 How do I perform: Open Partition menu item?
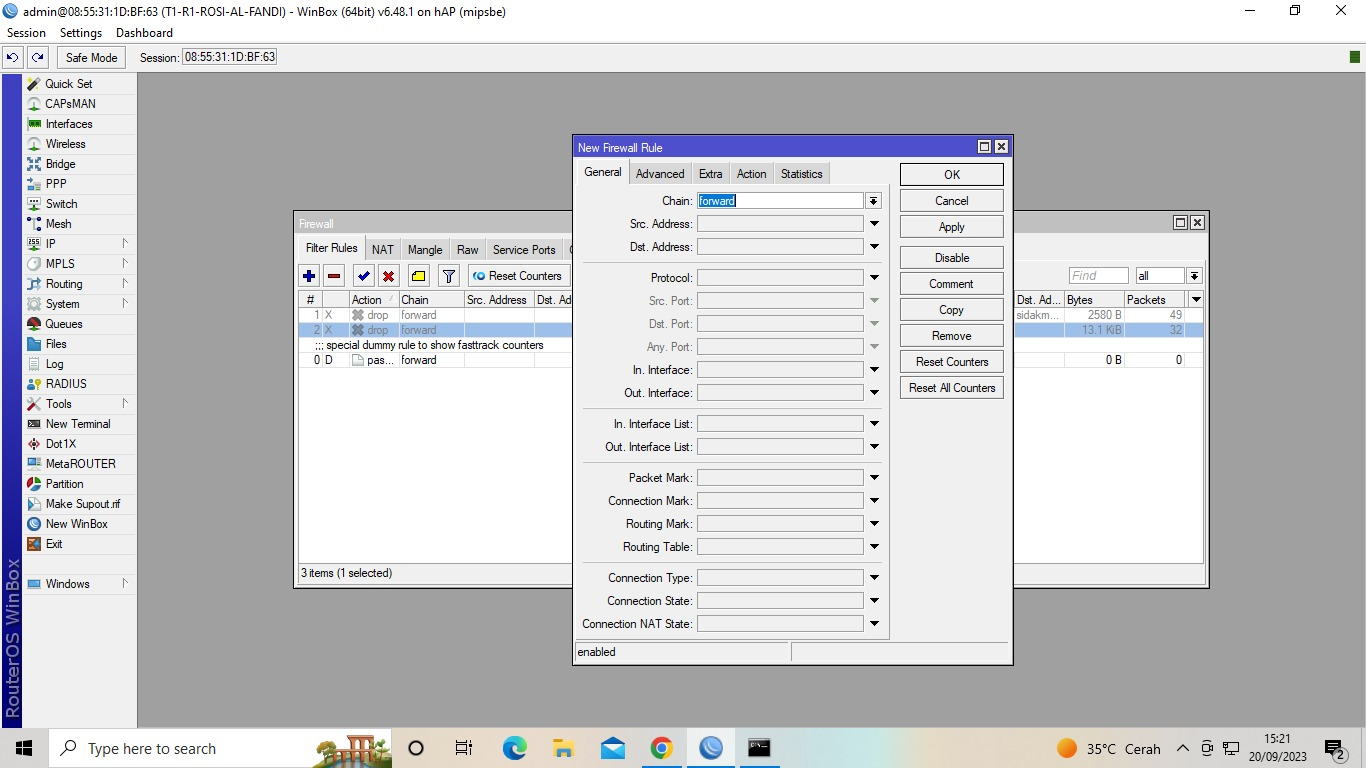coord(64,484)
